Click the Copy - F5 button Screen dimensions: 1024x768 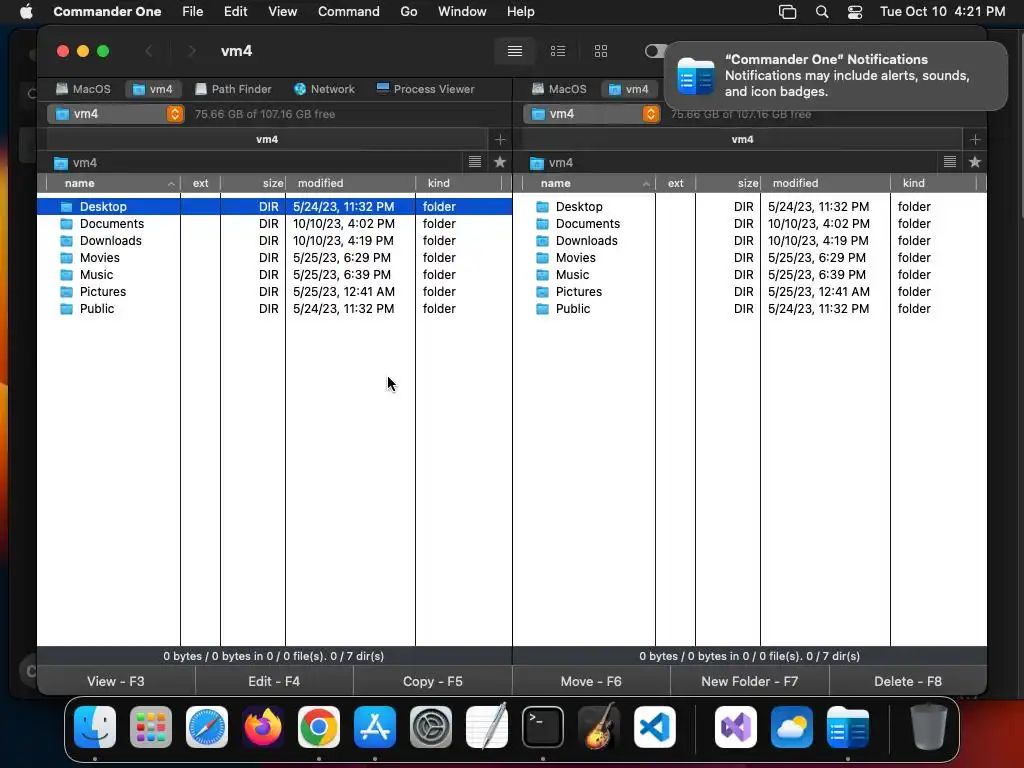432,681
